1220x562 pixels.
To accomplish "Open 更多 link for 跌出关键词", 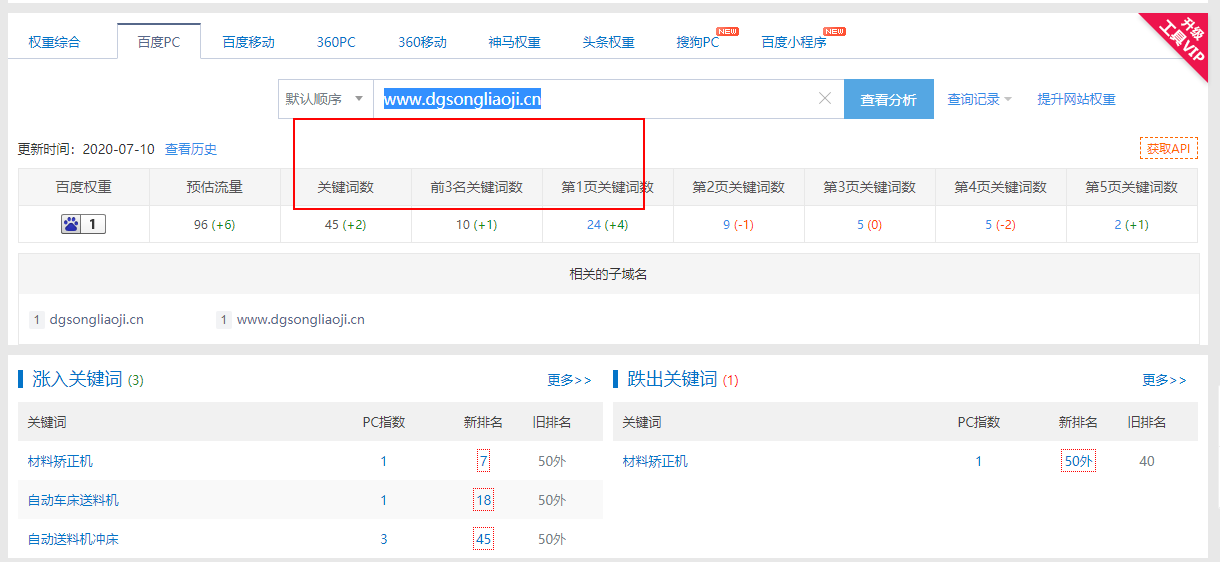I will [1164, 380].
